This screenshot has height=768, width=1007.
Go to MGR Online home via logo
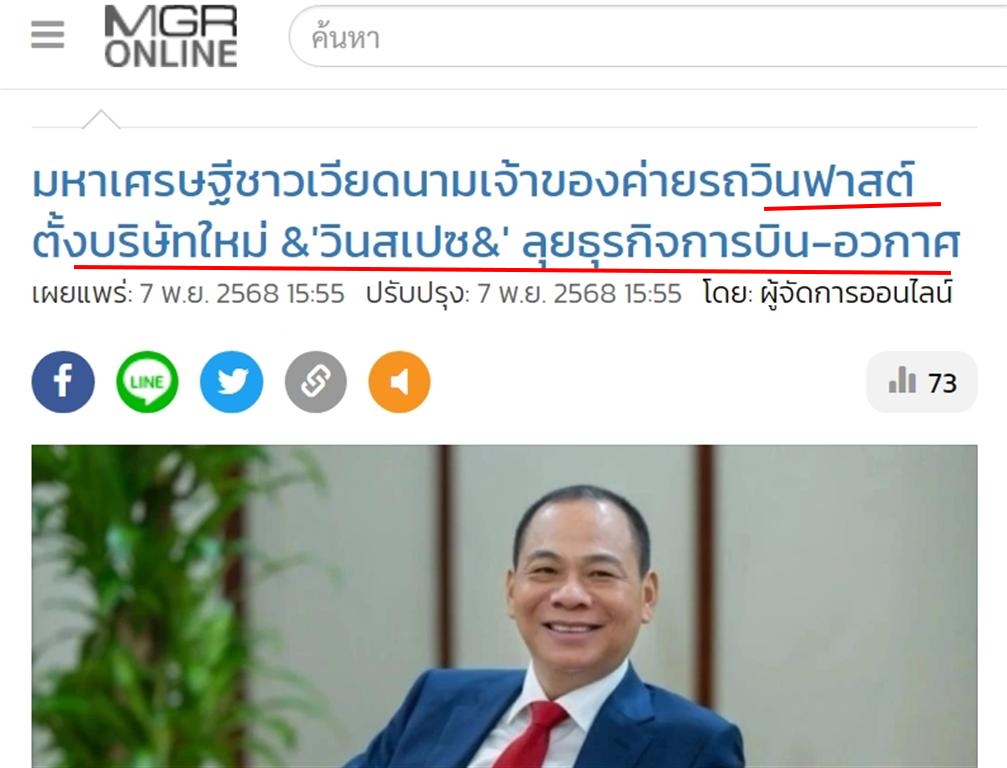171,37
